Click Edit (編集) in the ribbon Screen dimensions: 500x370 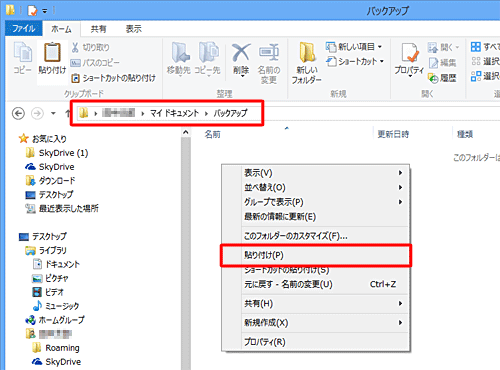pyautogui.click(x=442, y=63)
